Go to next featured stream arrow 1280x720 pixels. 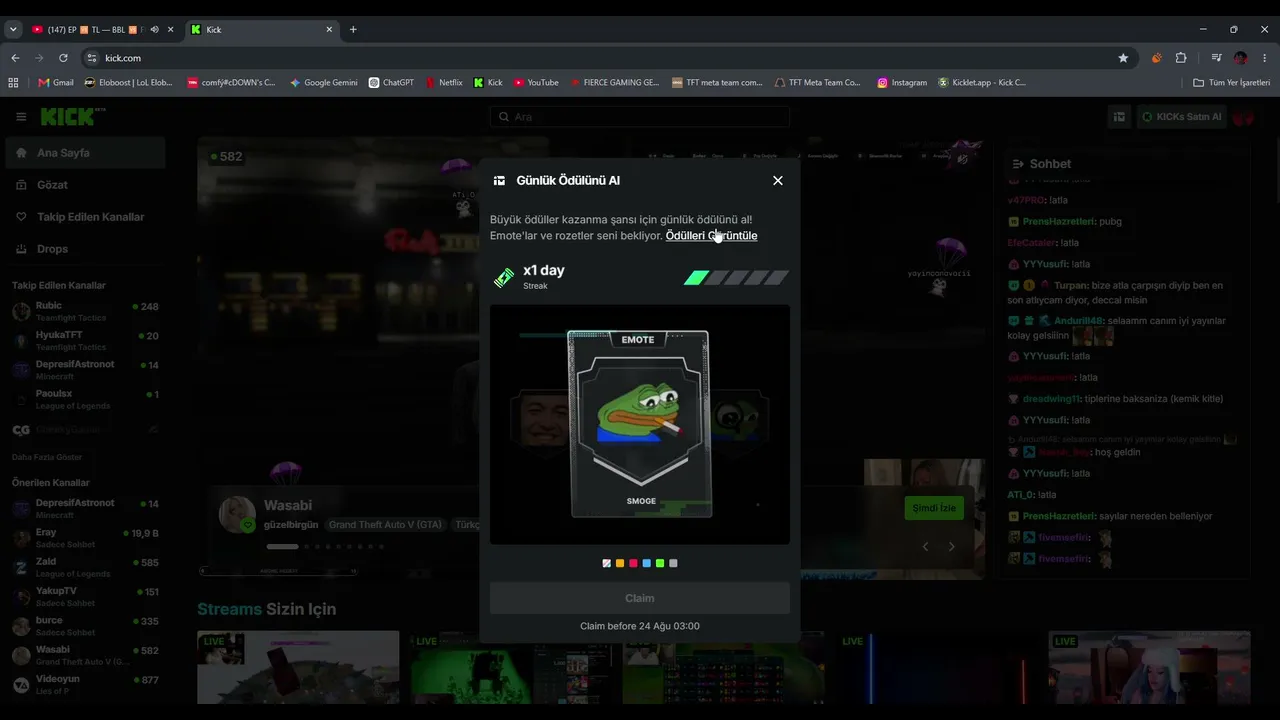(951, 547)
